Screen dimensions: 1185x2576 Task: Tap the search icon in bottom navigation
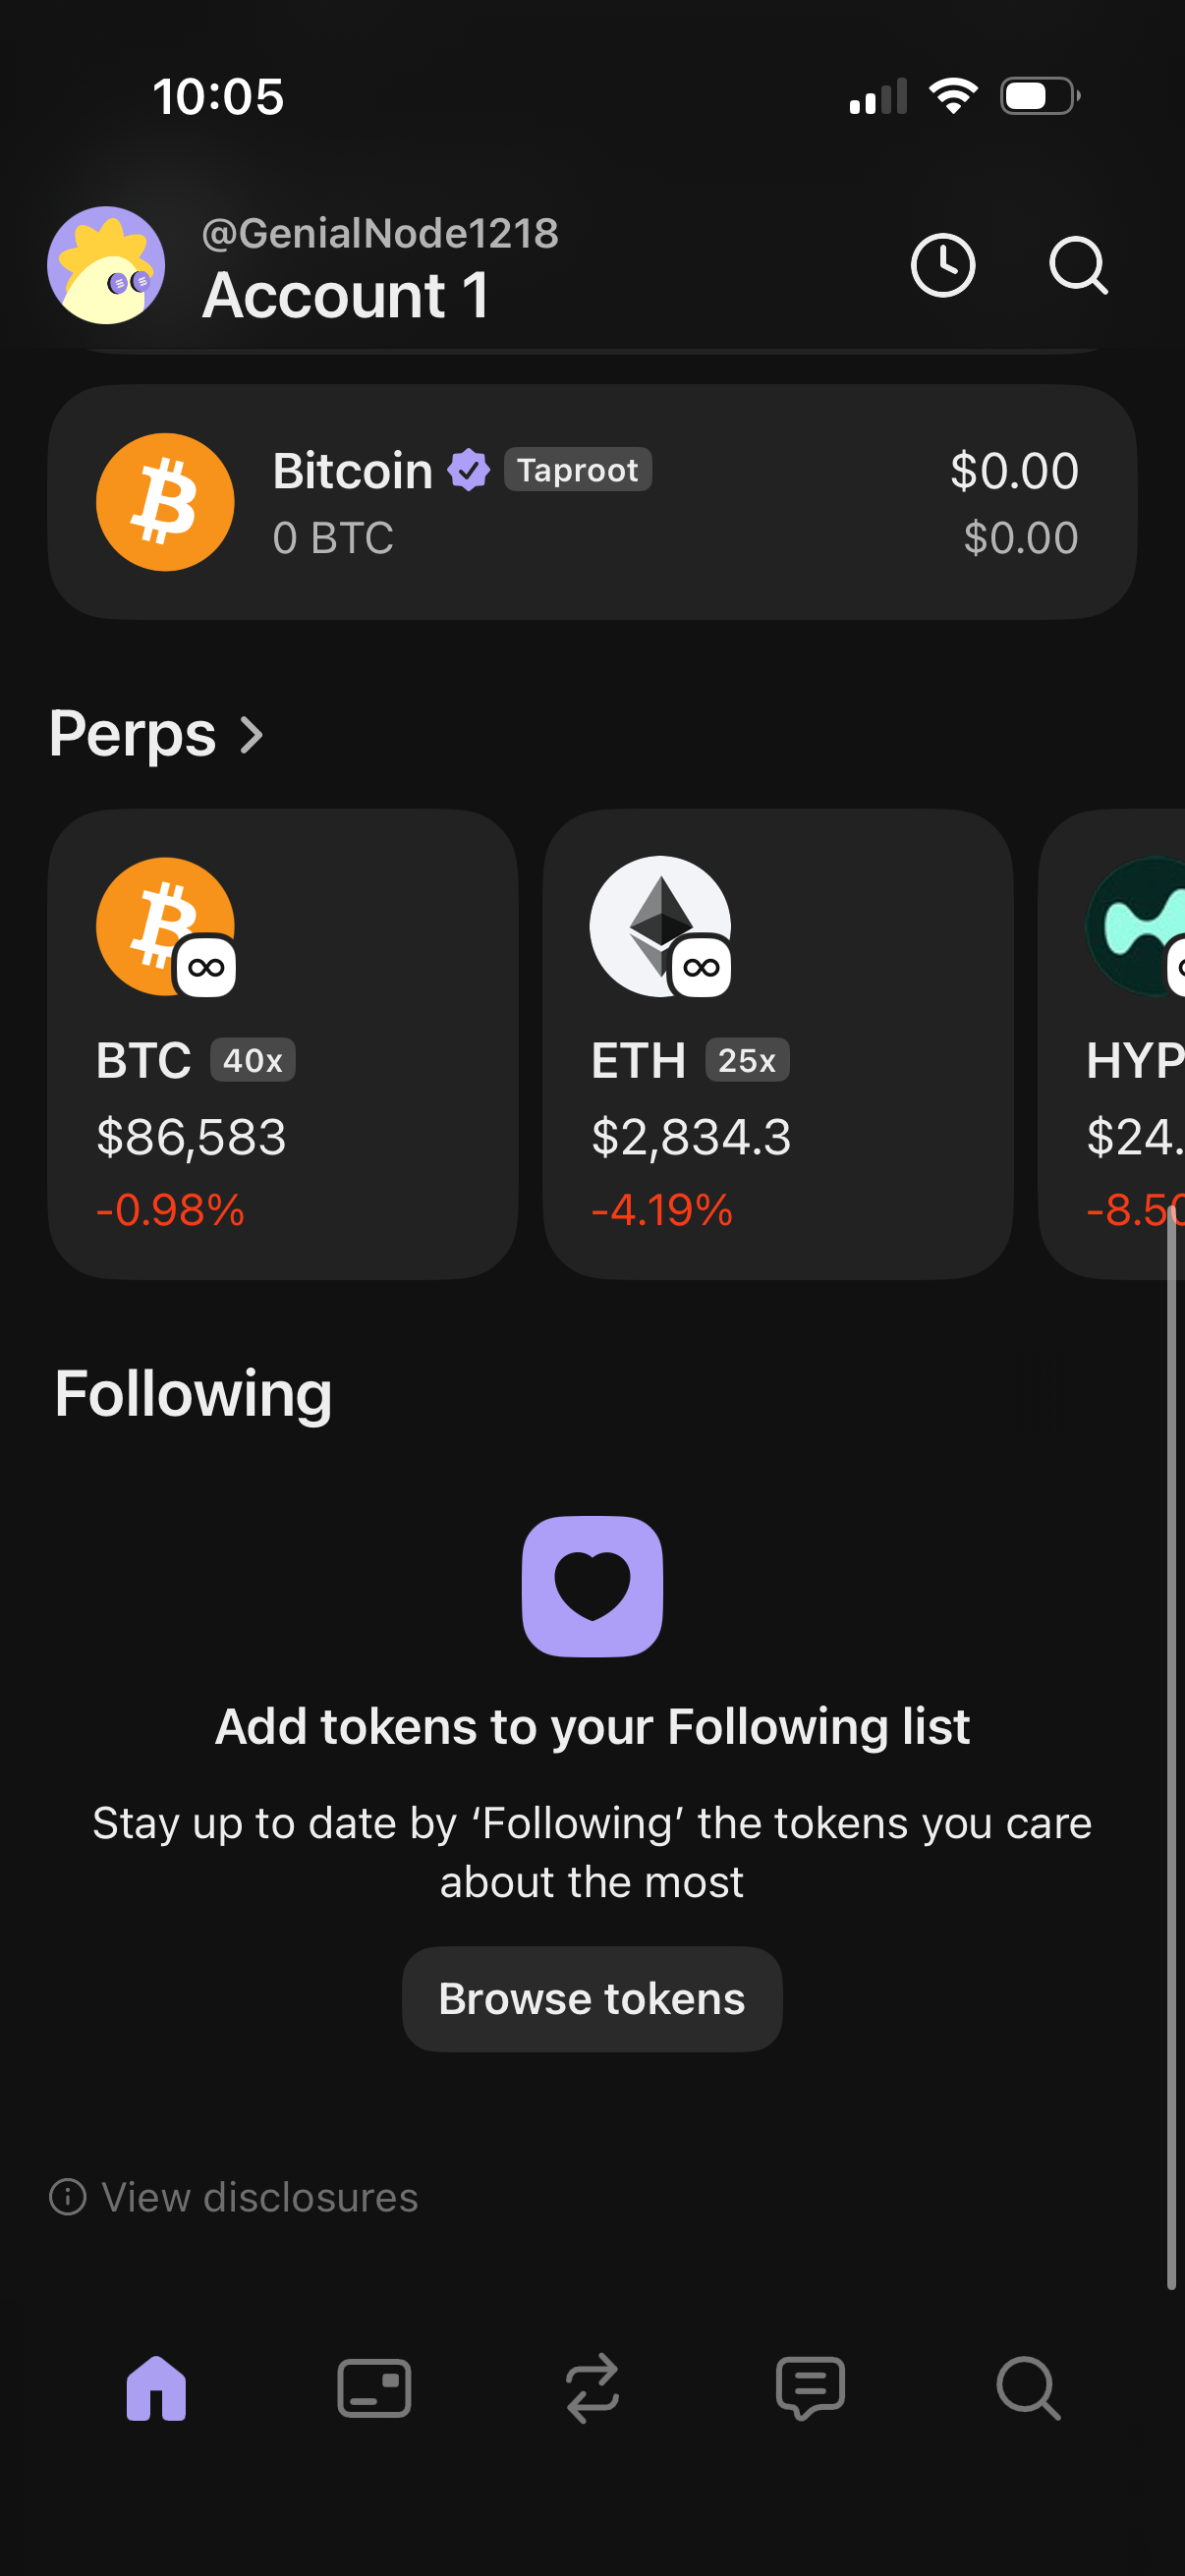1029,2390
